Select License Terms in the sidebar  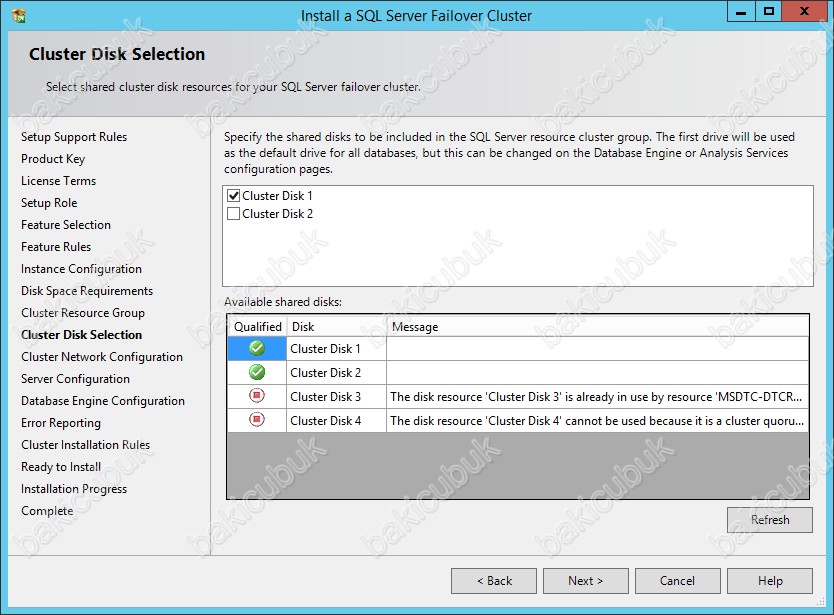pos(59,181)
